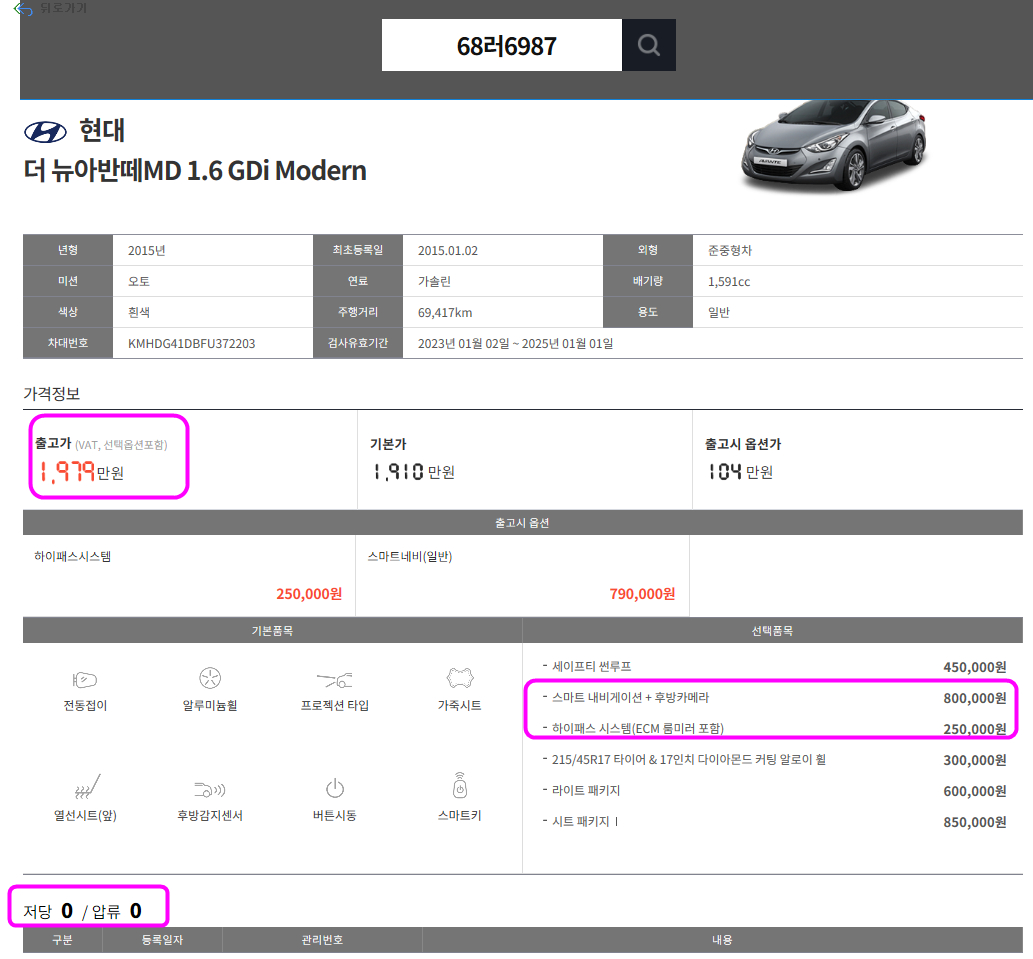Click the 출고가 price 1,979만원
Viewport: 1033px width, 959px height.
pos(82,472)
